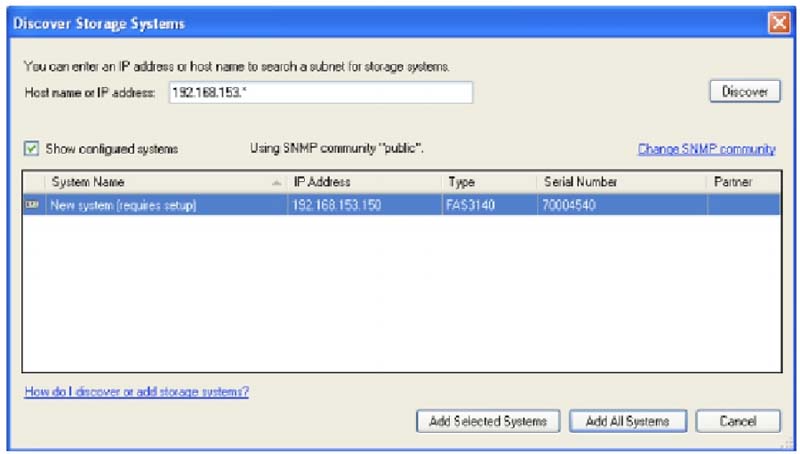This screenshot has width=800, height=454.
Task: Click serial number 70004540 cell
Action: 568,205
